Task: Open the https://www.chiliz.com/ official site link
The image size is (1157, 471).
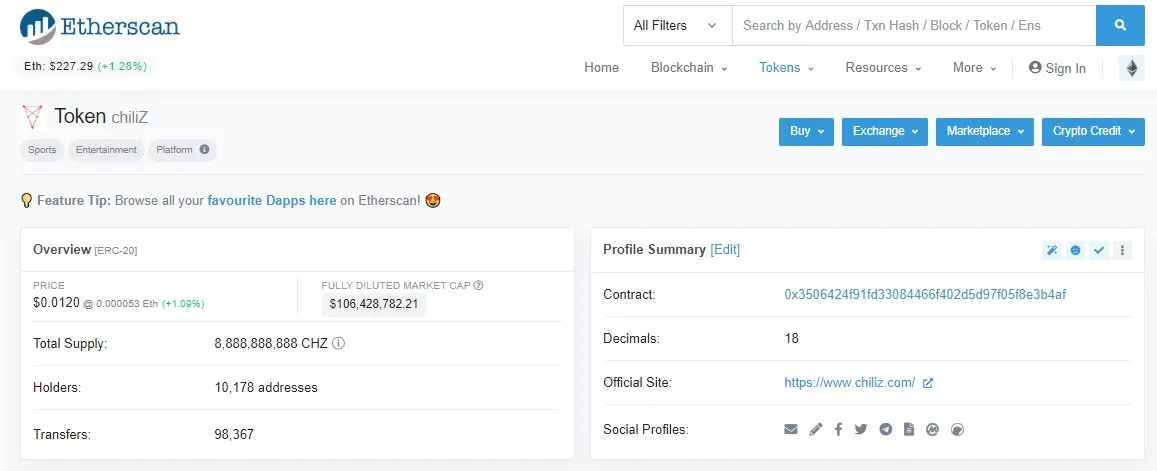Action: click(x=849, y=383)
